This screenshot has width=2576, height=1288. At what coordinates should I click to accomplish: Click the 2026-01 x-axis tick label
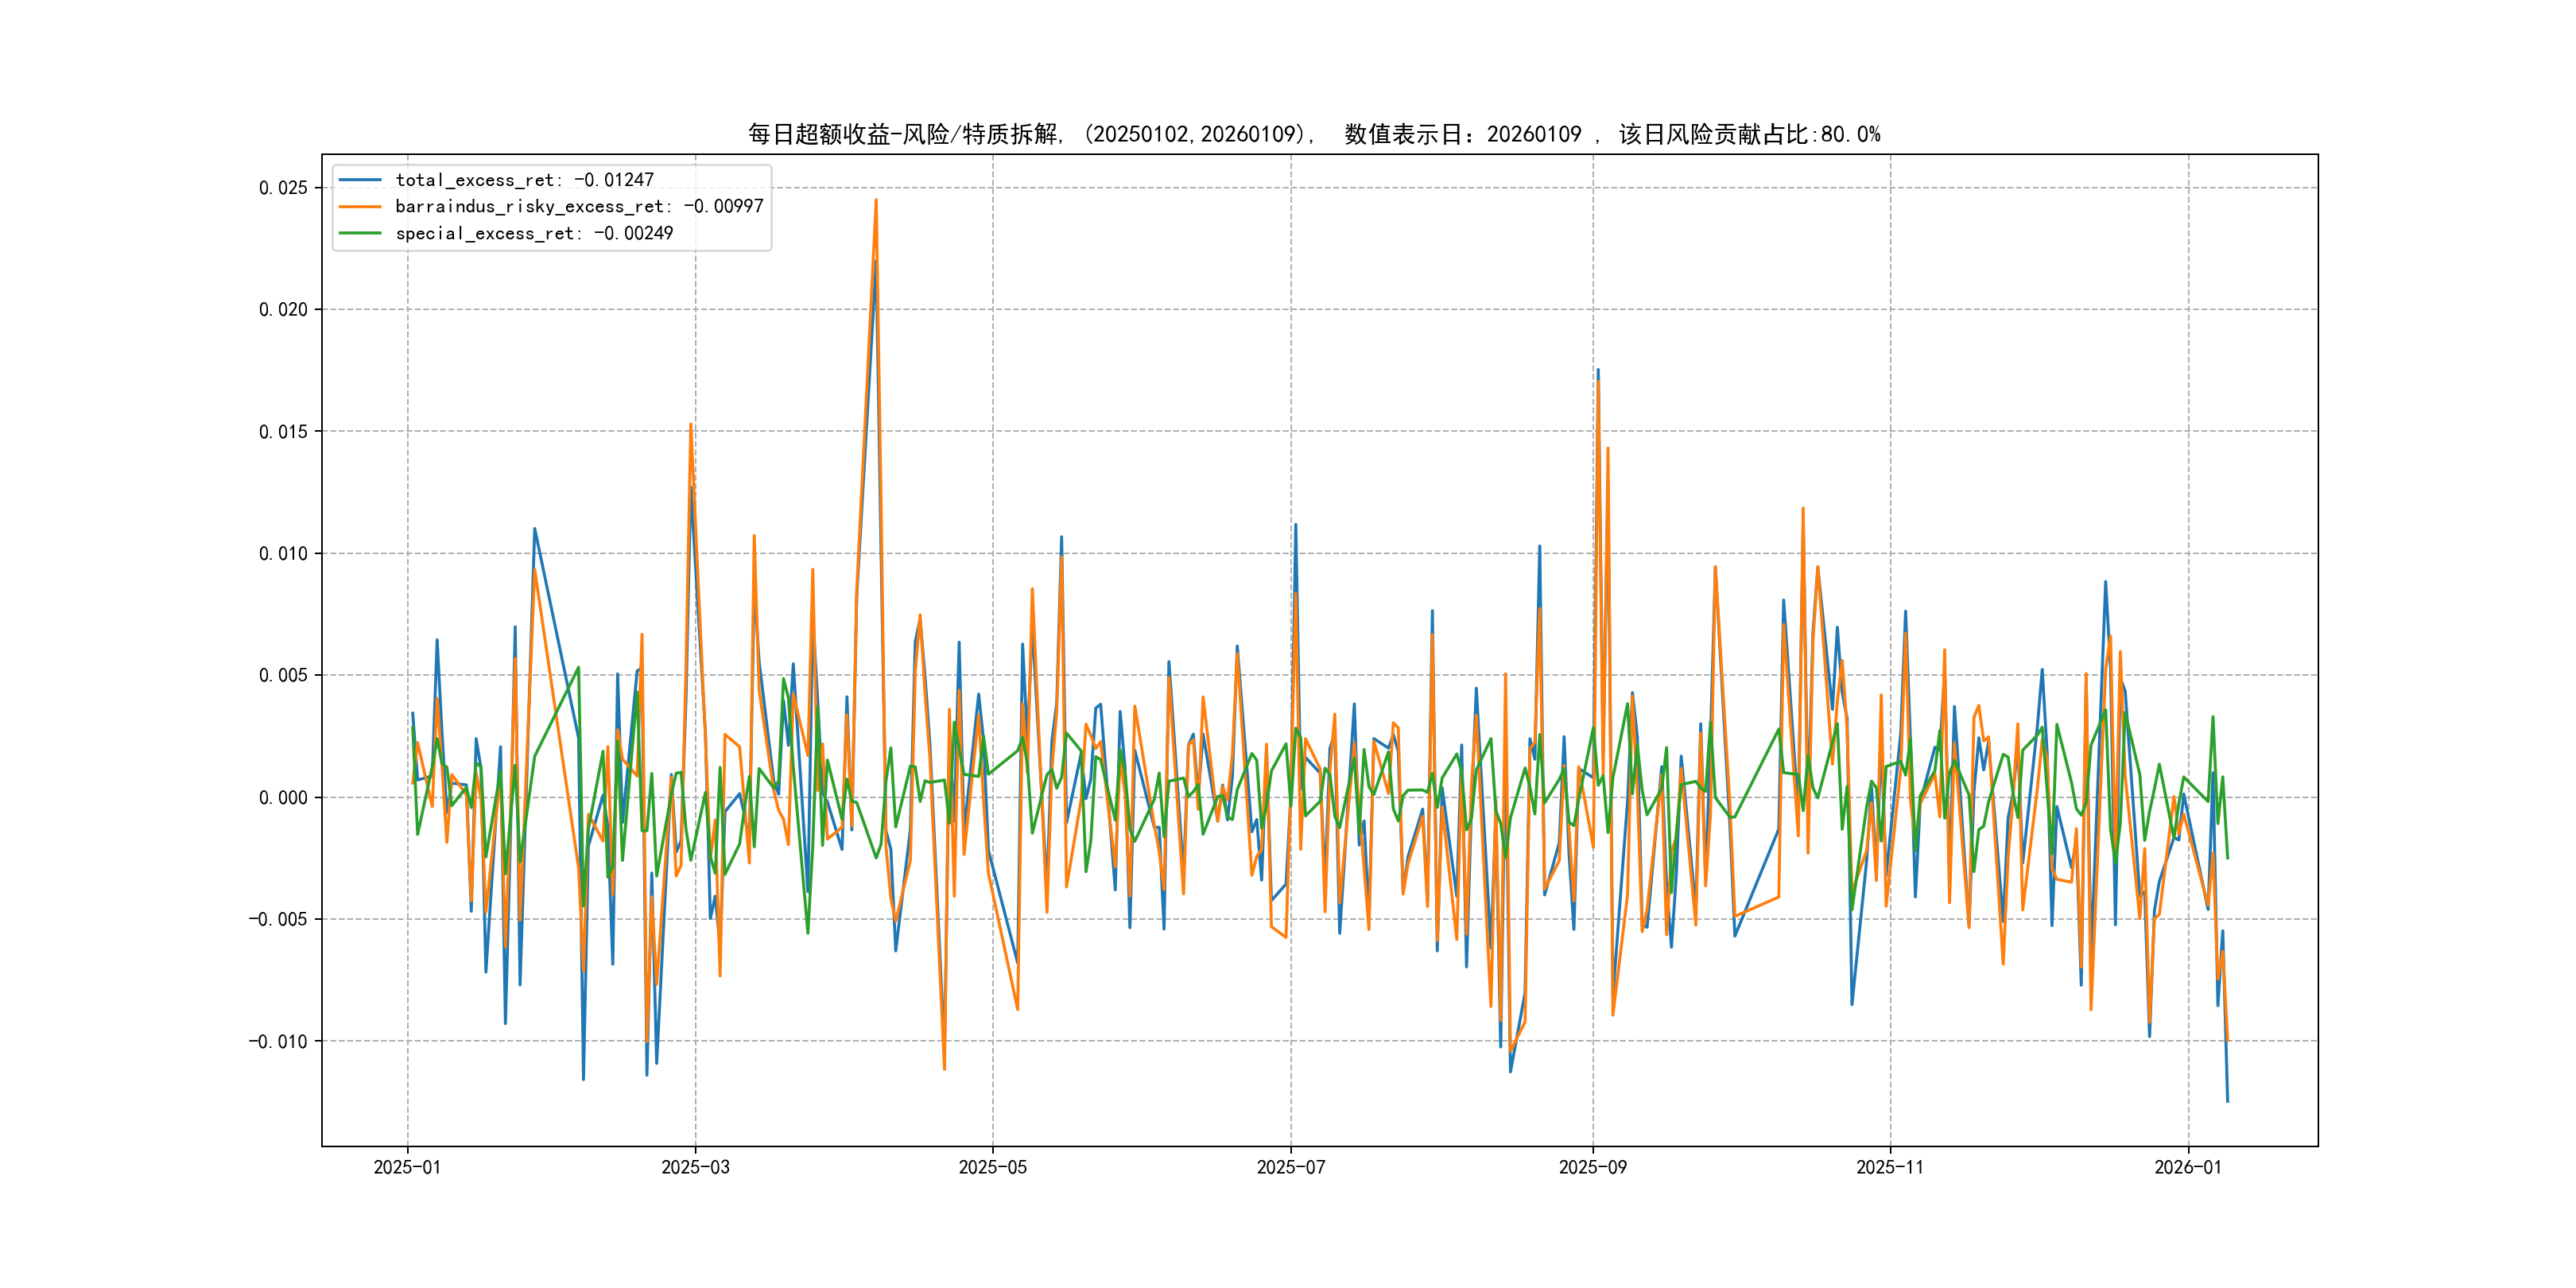[x=2187, y=1167]
